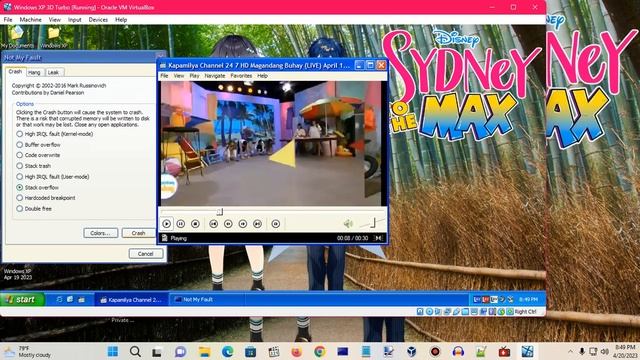
Task: Click the increase speed (forward) control
Action: tap(243, 224)
